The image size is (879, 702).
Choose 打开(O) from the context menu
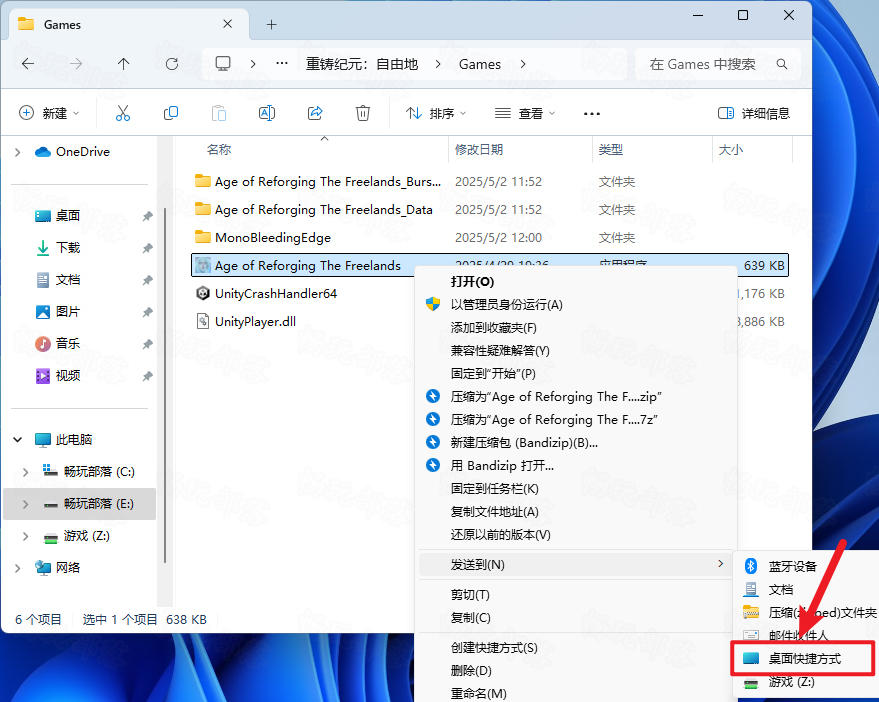tap(576, 281)
